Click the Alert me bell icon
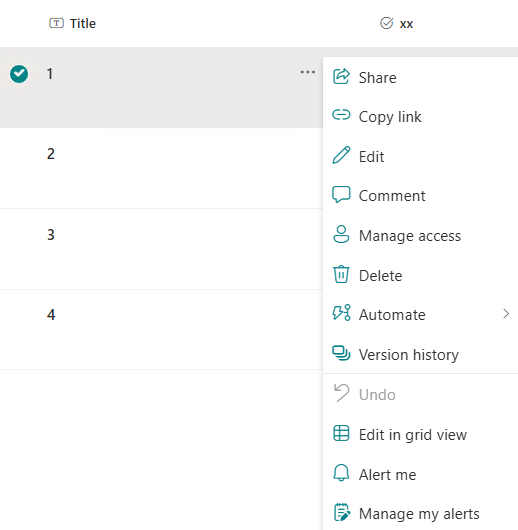This screenshot has height=530, width=518. tap(341, 473)
